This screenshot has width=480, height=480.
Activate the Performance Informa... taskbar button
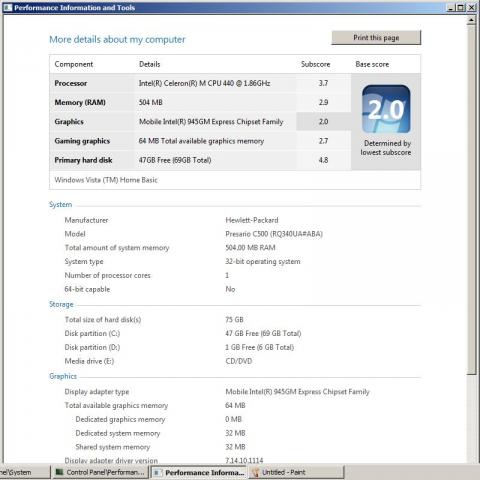pyautogui.click(x=199, y=472)
